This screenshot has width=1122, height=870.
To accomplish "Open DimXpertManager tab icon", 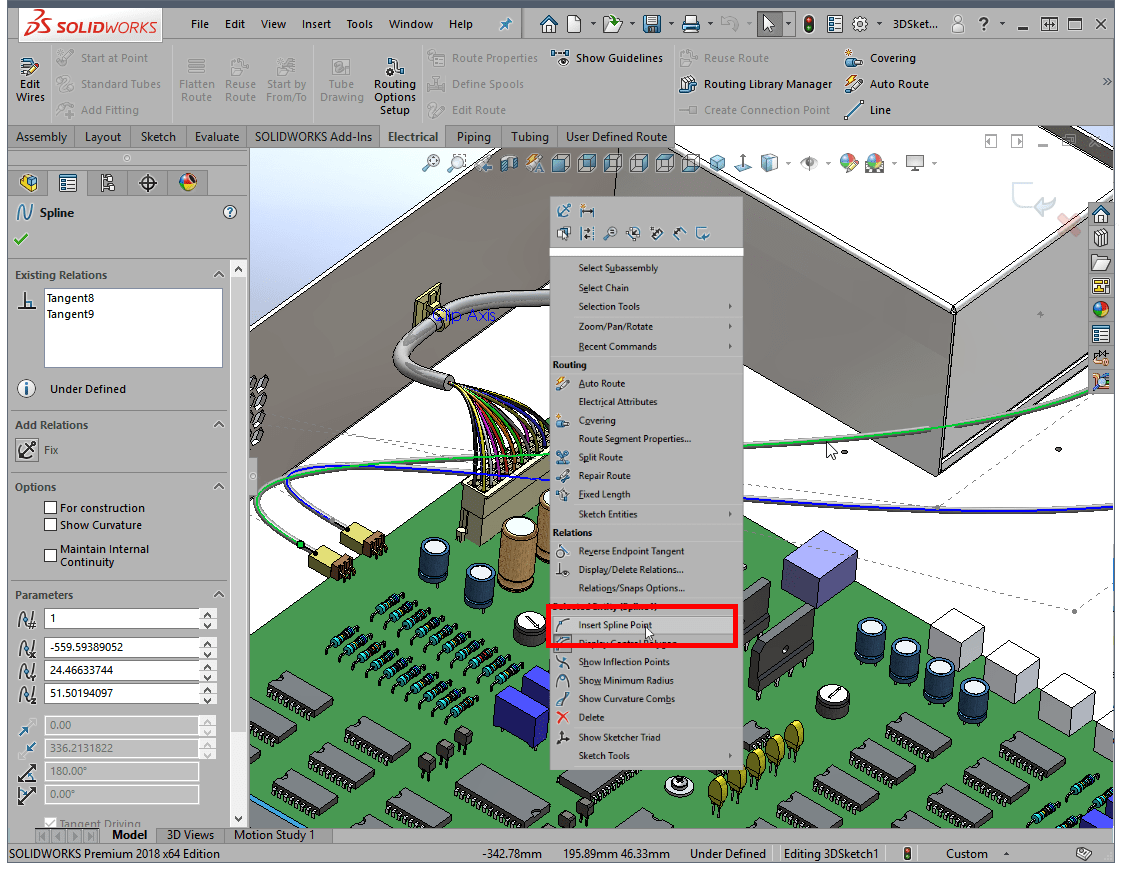I will 147,183.
